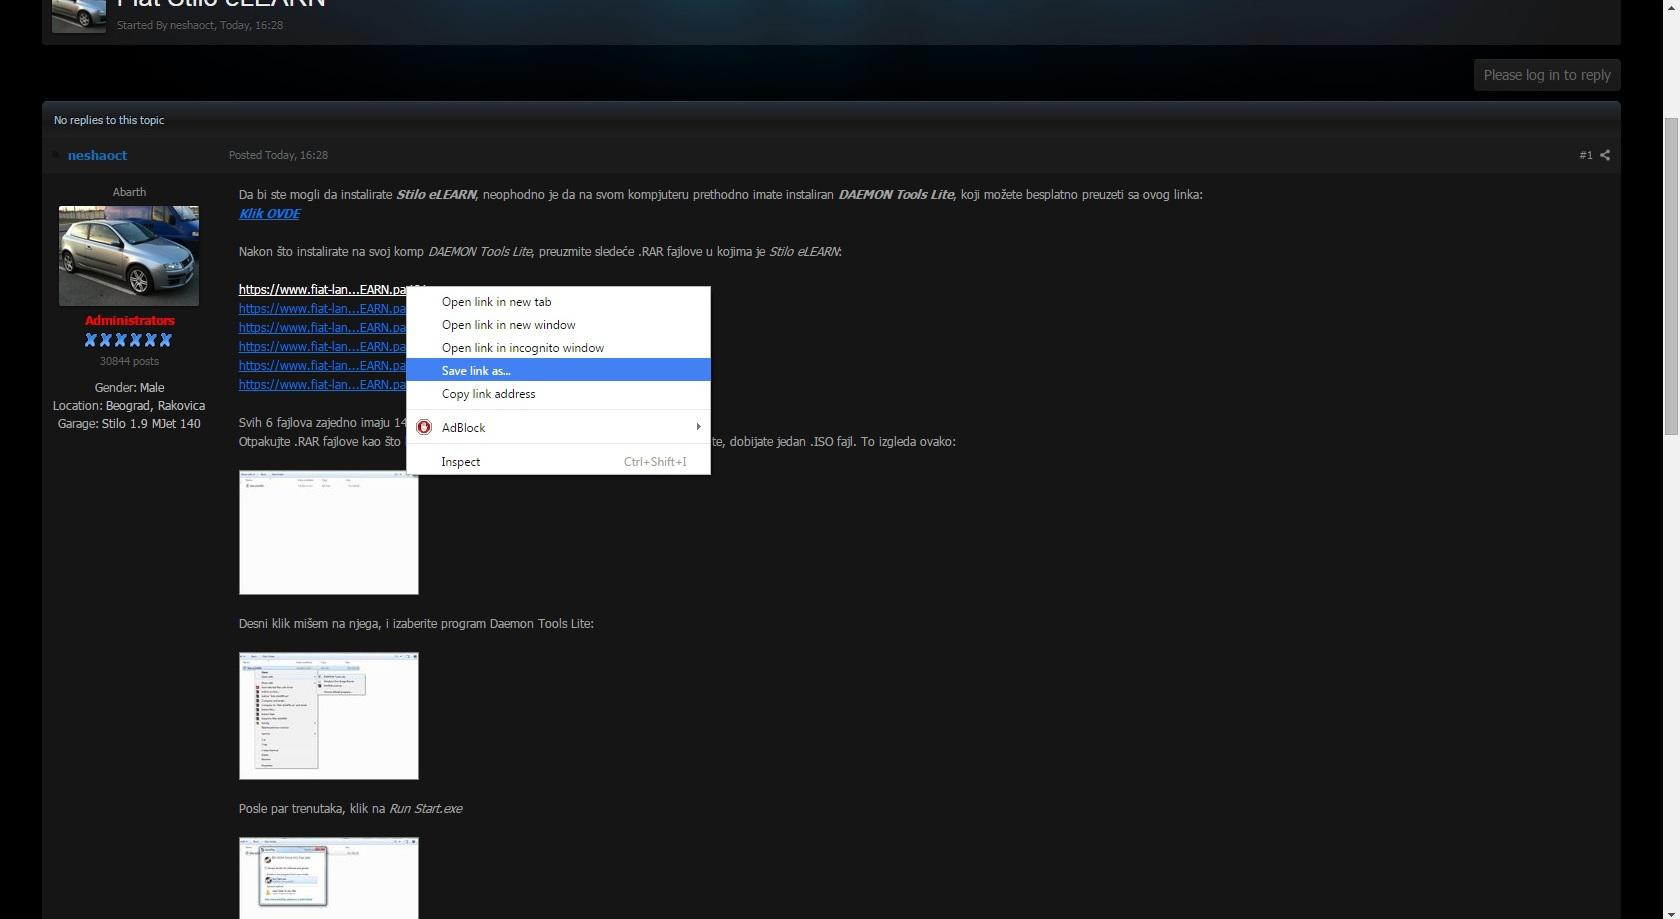The height and width of the screenshot is (919, 1680).
Task: Click the "Gender: Male" profile line
Action: click(129, 387)
